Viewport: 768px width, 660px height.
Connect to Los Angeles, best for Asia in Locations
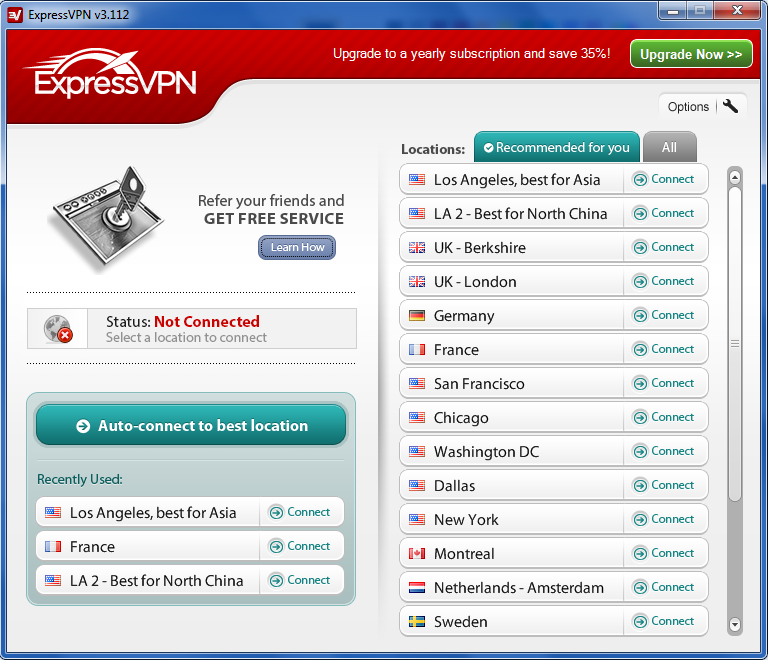tap(664, 179)
